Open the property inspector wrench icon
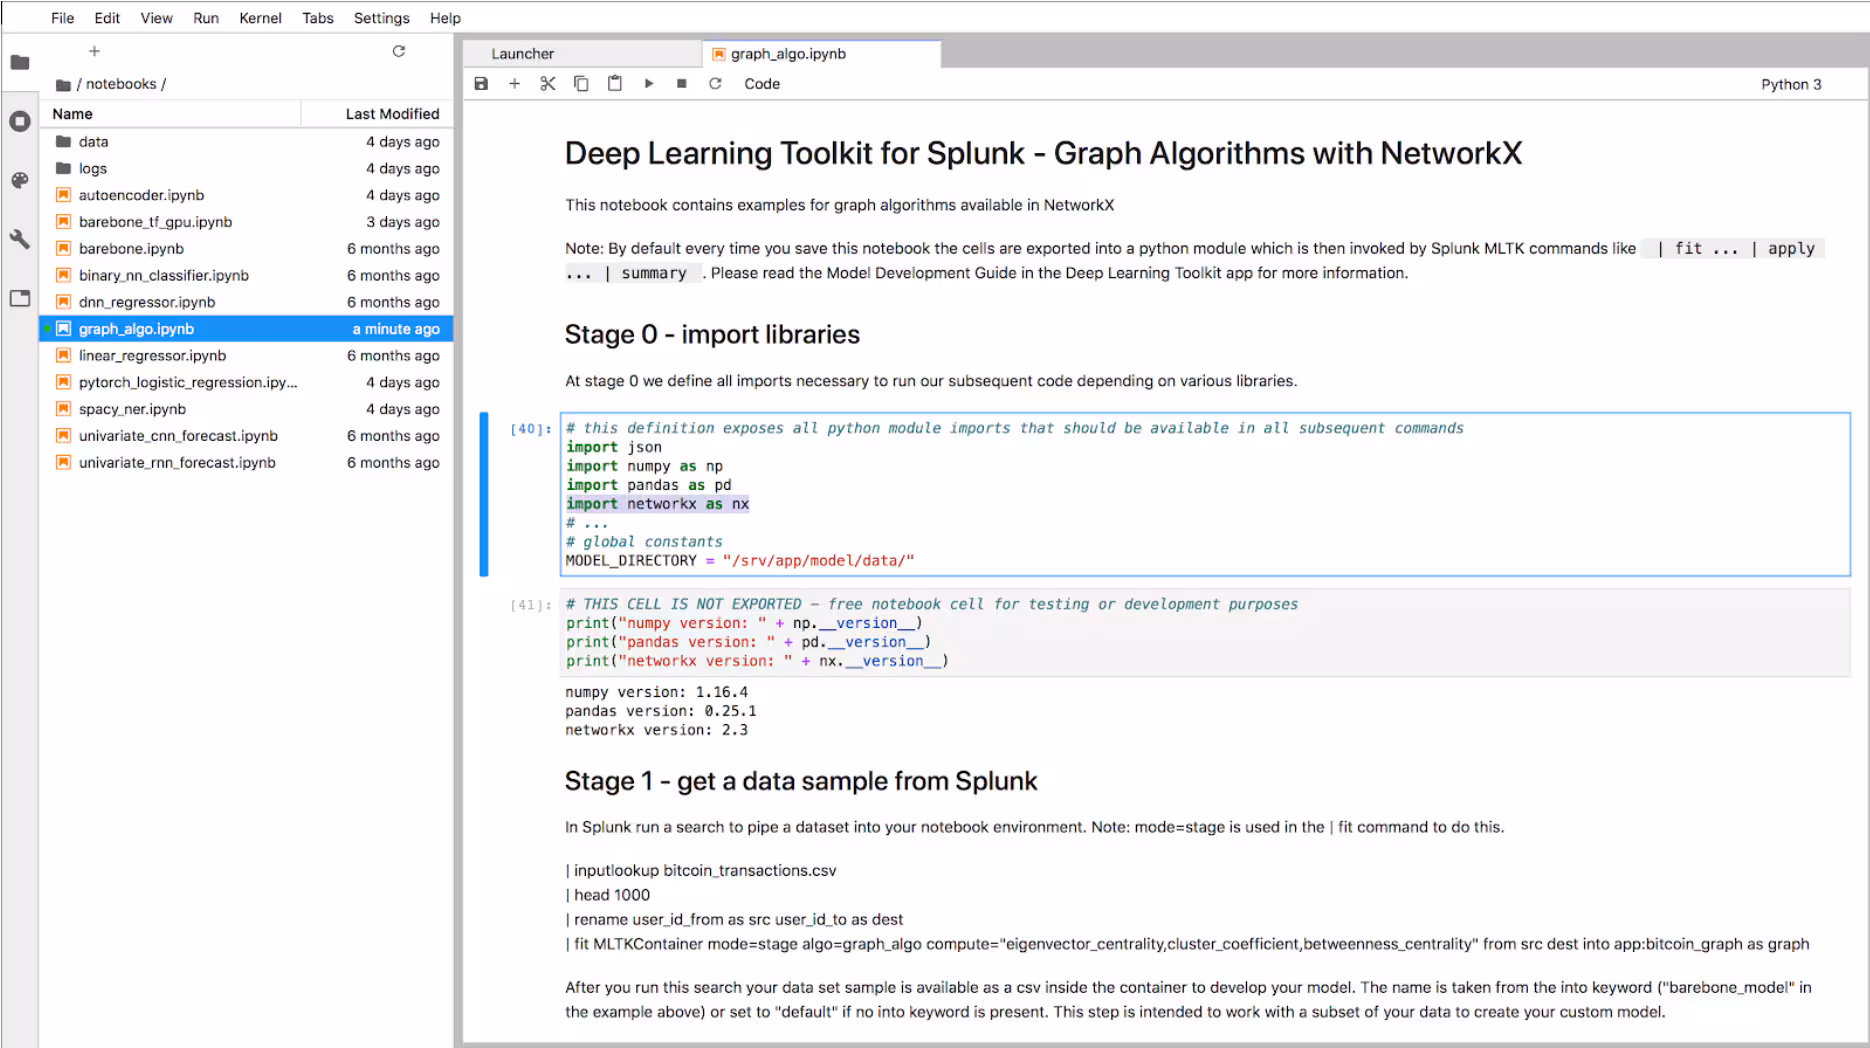Screen dimensions: 1870x1048 pos(20,239)
